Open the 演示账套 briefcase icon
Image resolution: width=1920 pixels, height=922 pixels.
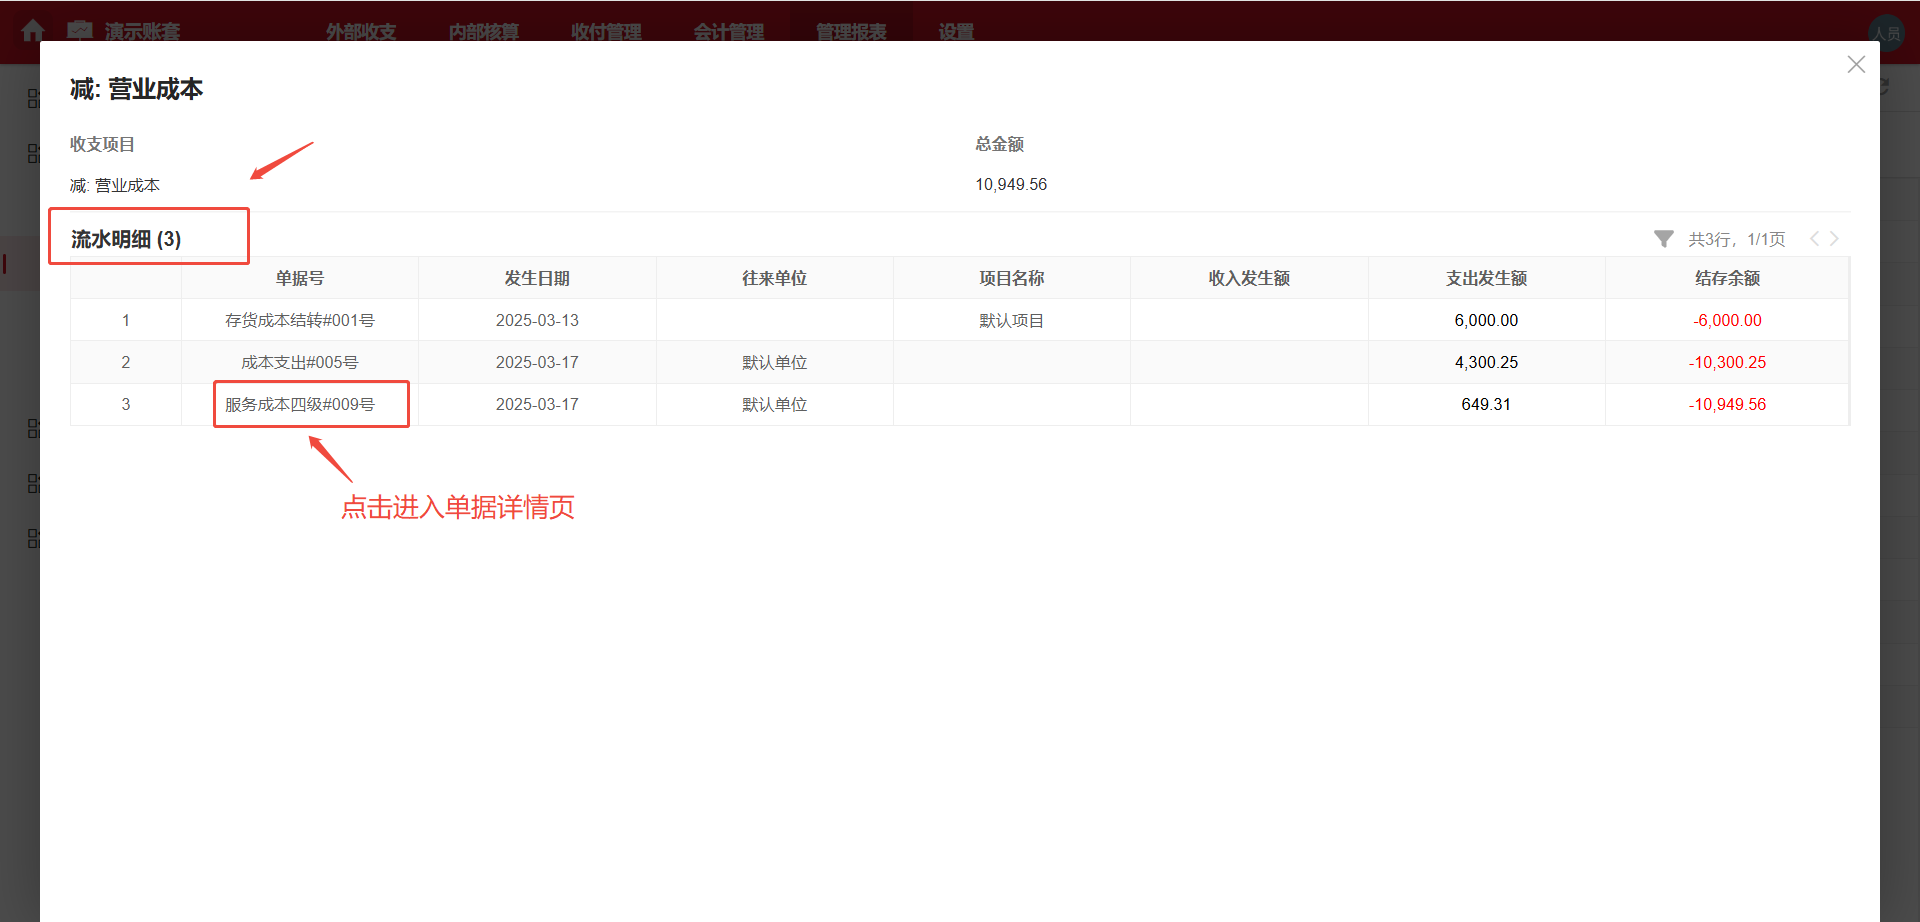80,31
